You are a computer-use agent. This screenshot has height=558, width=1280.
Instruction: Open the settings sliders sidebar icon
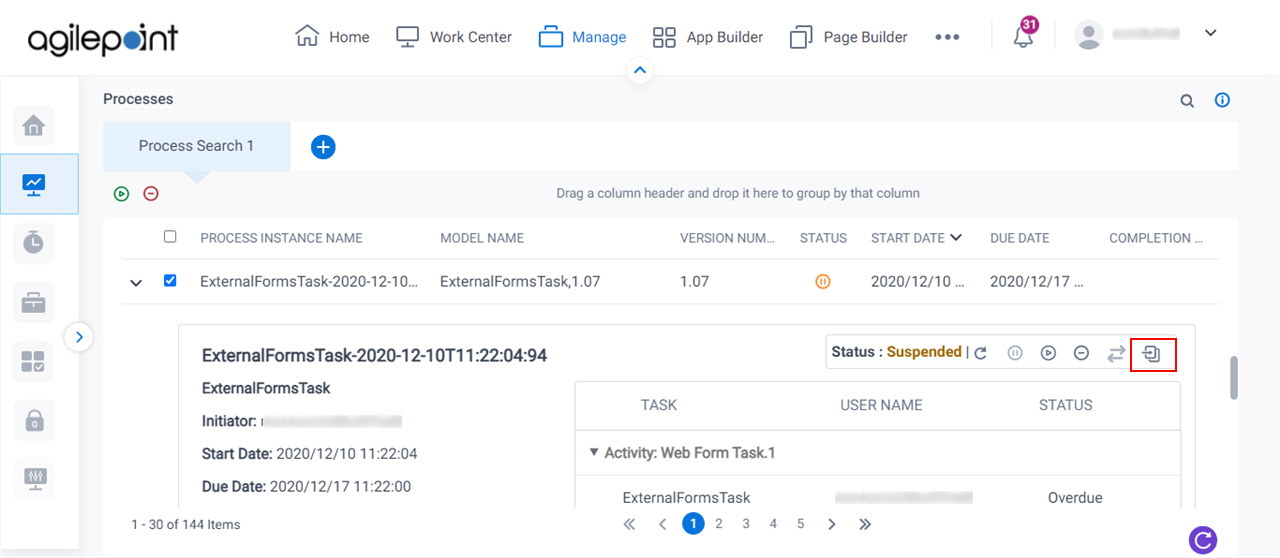34,479
